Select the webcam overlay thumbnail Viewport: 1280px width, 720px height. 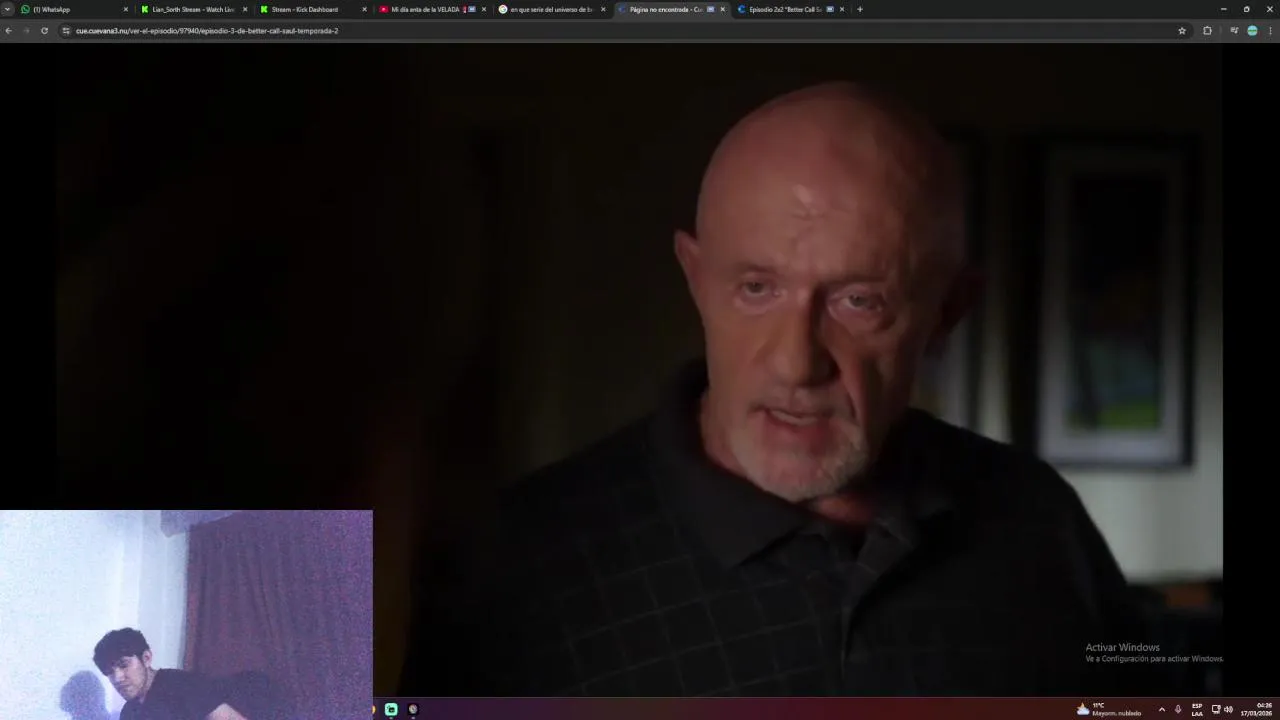click(x=186, y=614)
